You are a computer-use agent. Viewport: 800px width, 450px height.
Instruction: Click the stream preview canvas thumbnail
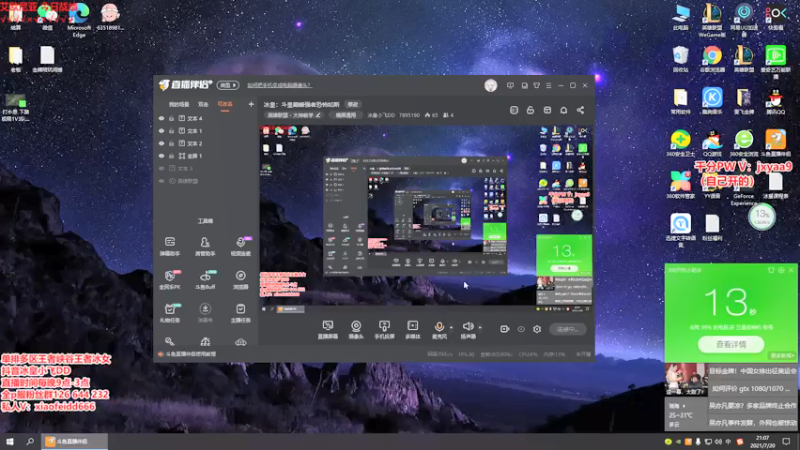(x=426, y=218)
